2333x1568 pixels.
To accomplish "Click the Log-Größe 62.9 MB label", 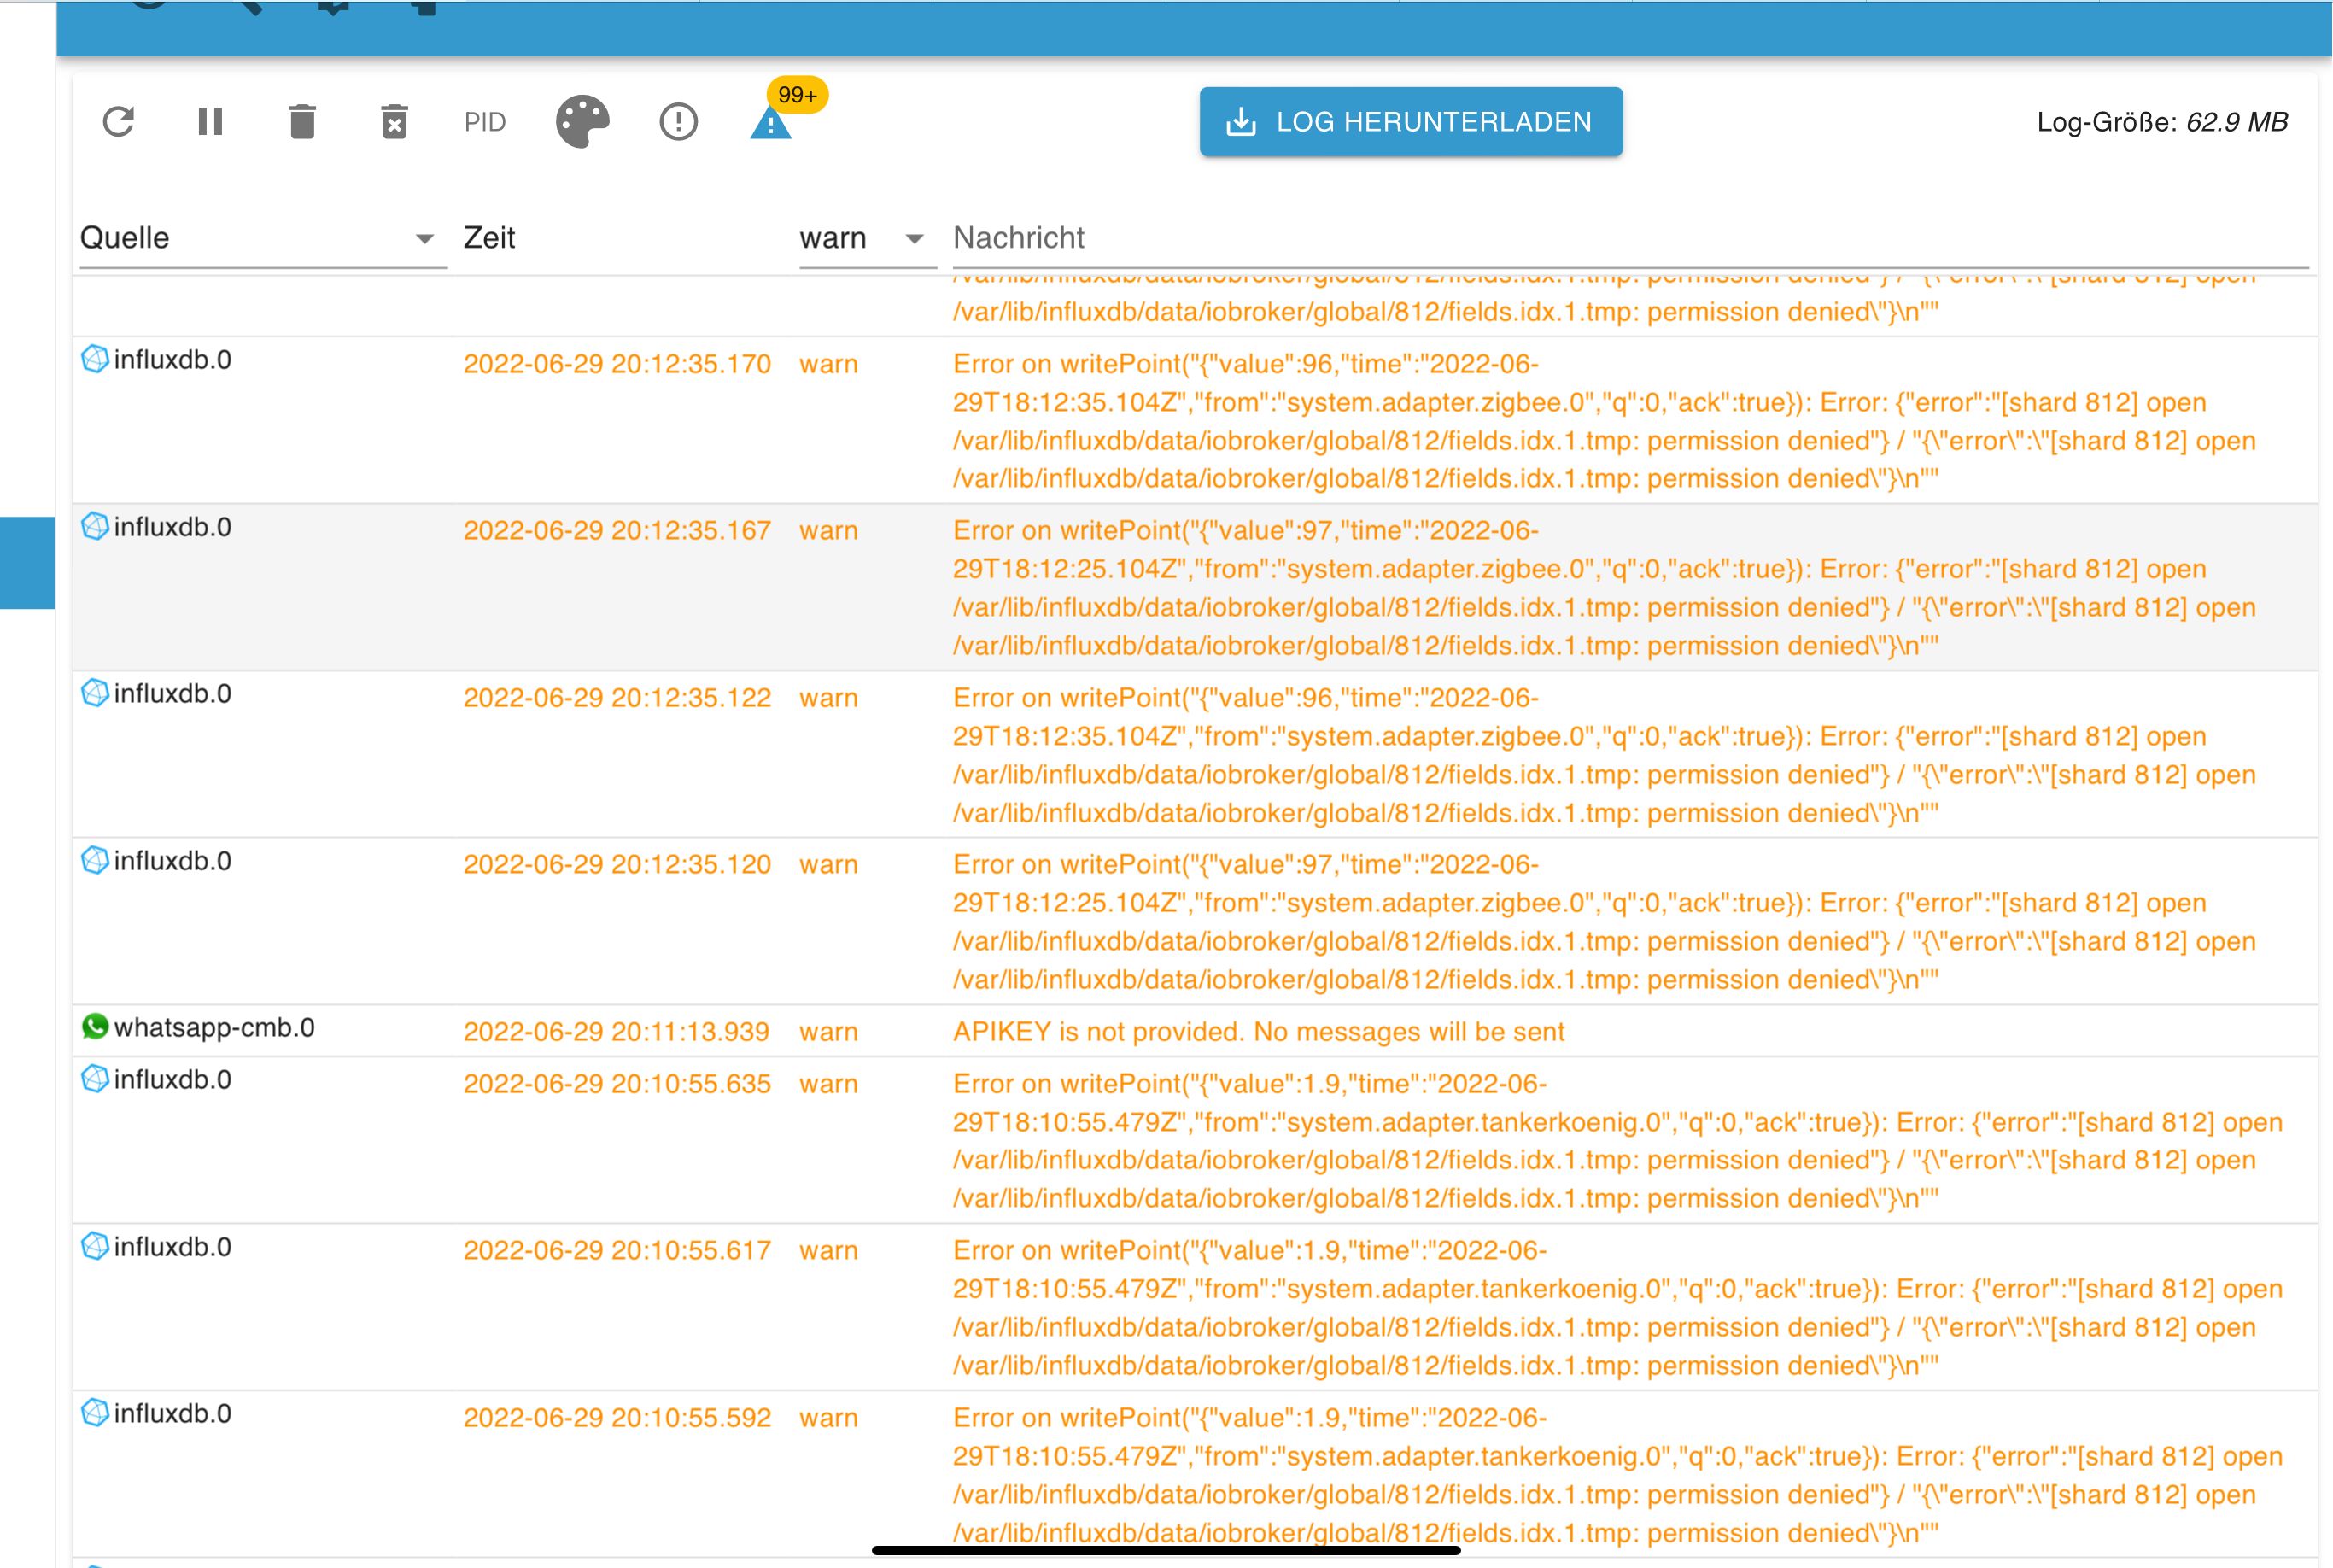I will [2161, 122].
